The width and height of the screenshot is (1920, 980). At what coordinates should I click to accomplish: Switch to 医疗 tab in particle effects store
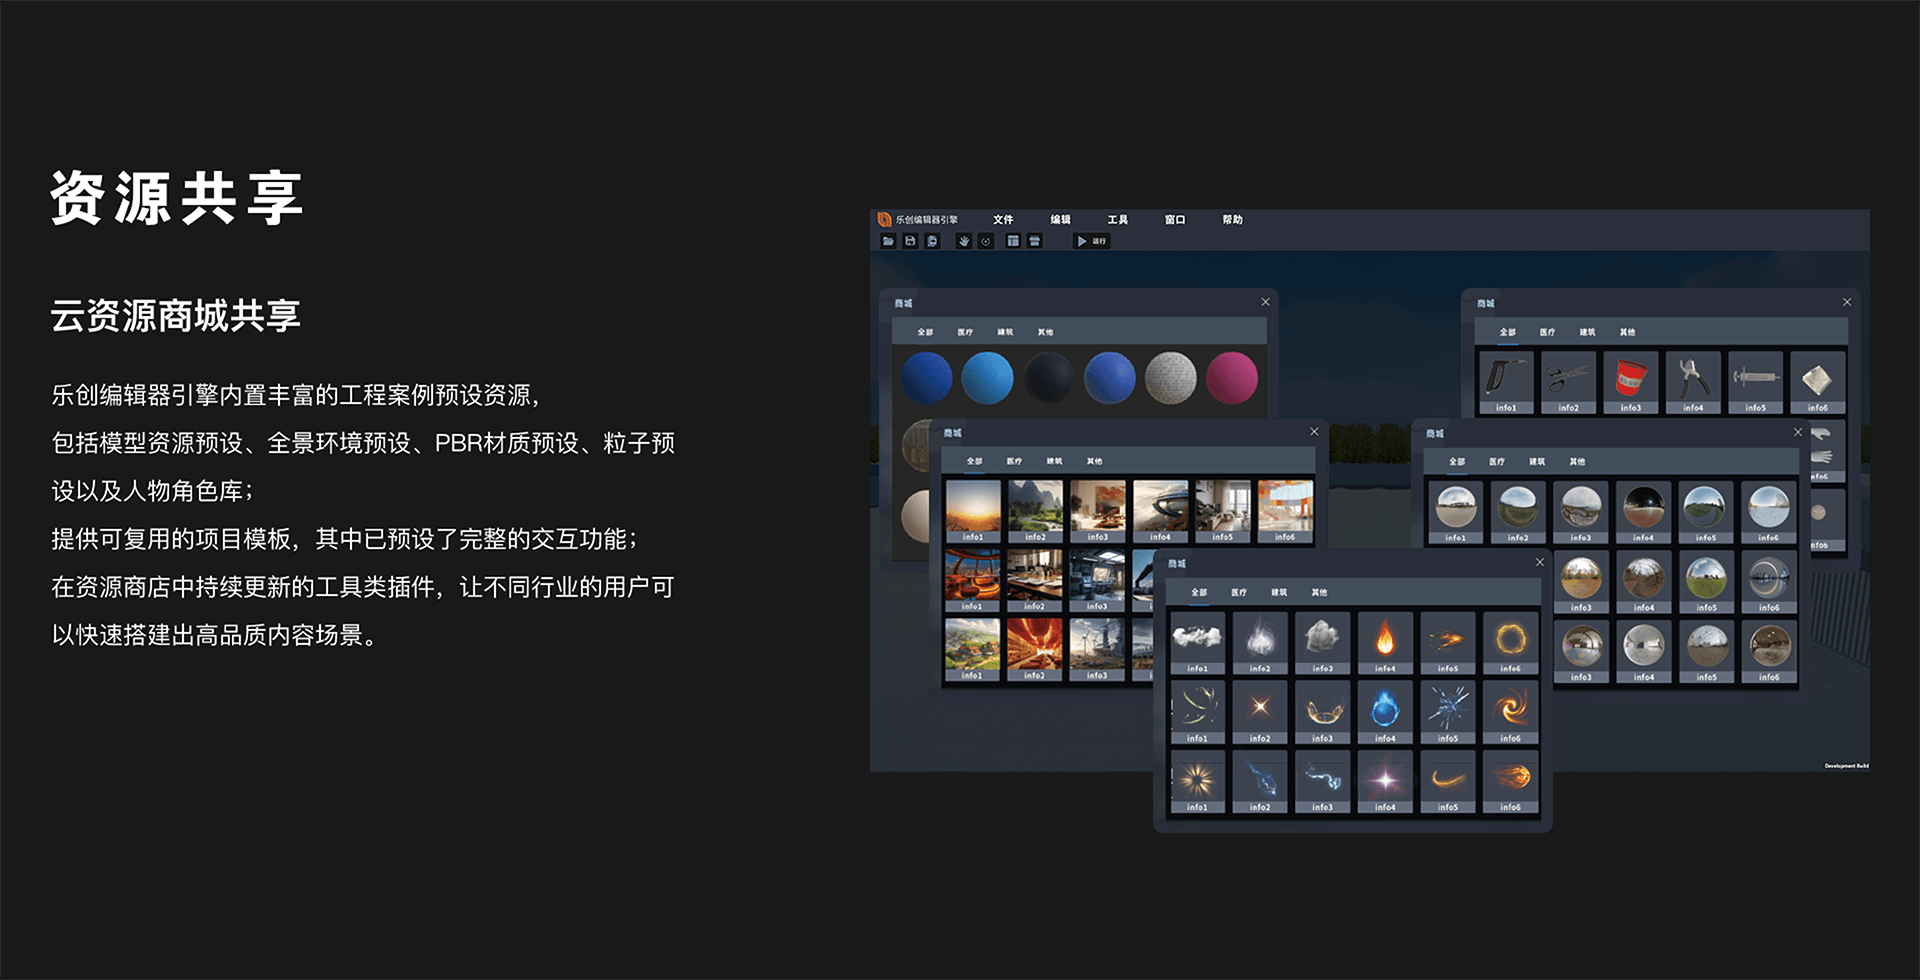[x=1239, y=592]
